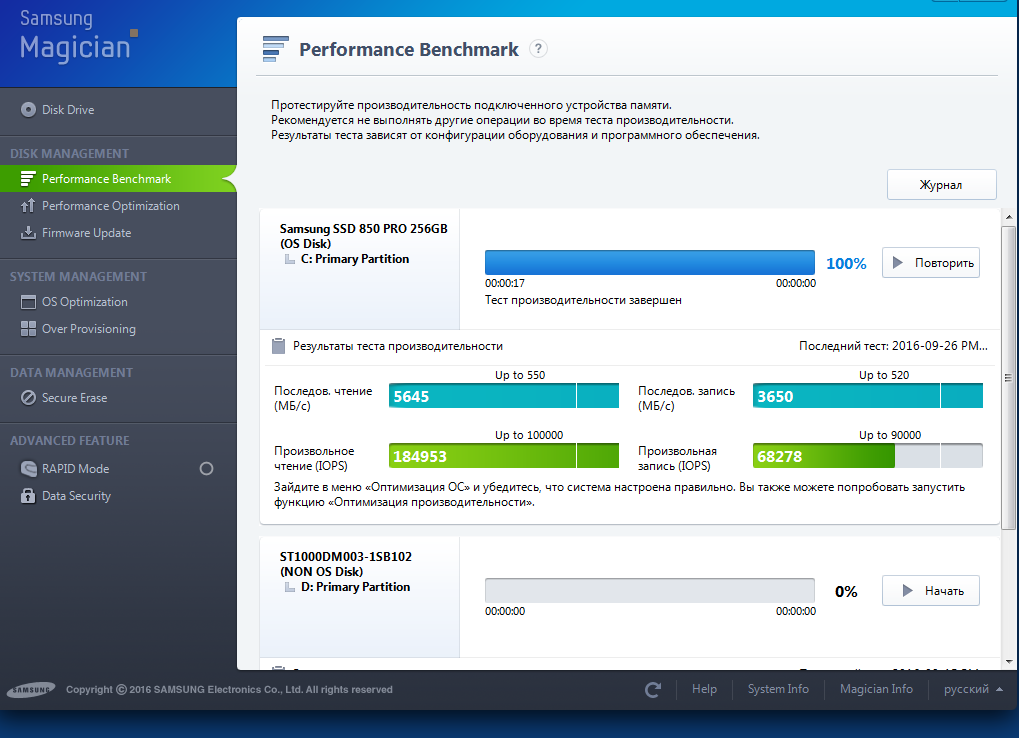Click the scrollbar down arrow
Image resolution: width=1019 pixels, height=738 pixels.
click(1009, 662)
